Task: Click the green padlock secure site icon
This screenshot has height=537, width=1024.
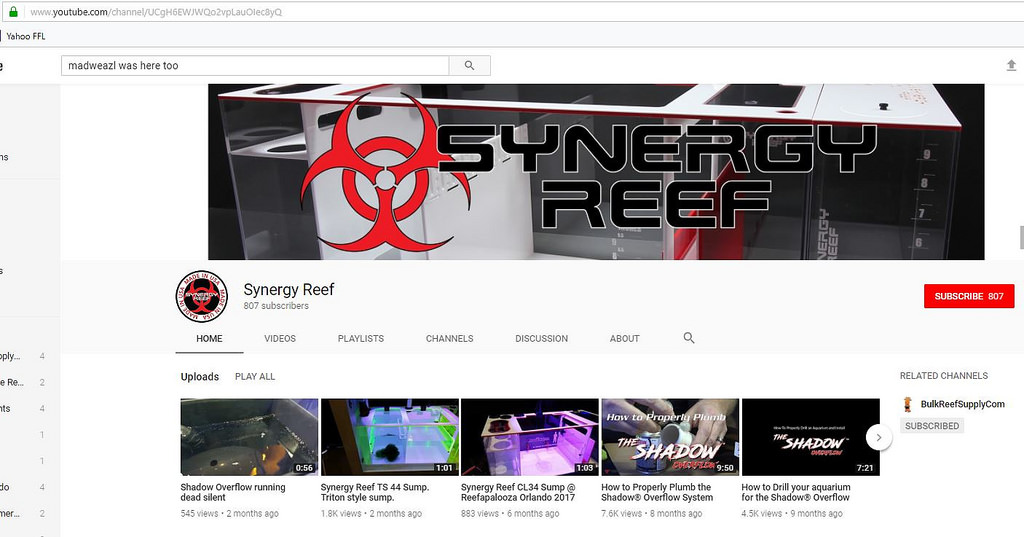Action: 13,12
